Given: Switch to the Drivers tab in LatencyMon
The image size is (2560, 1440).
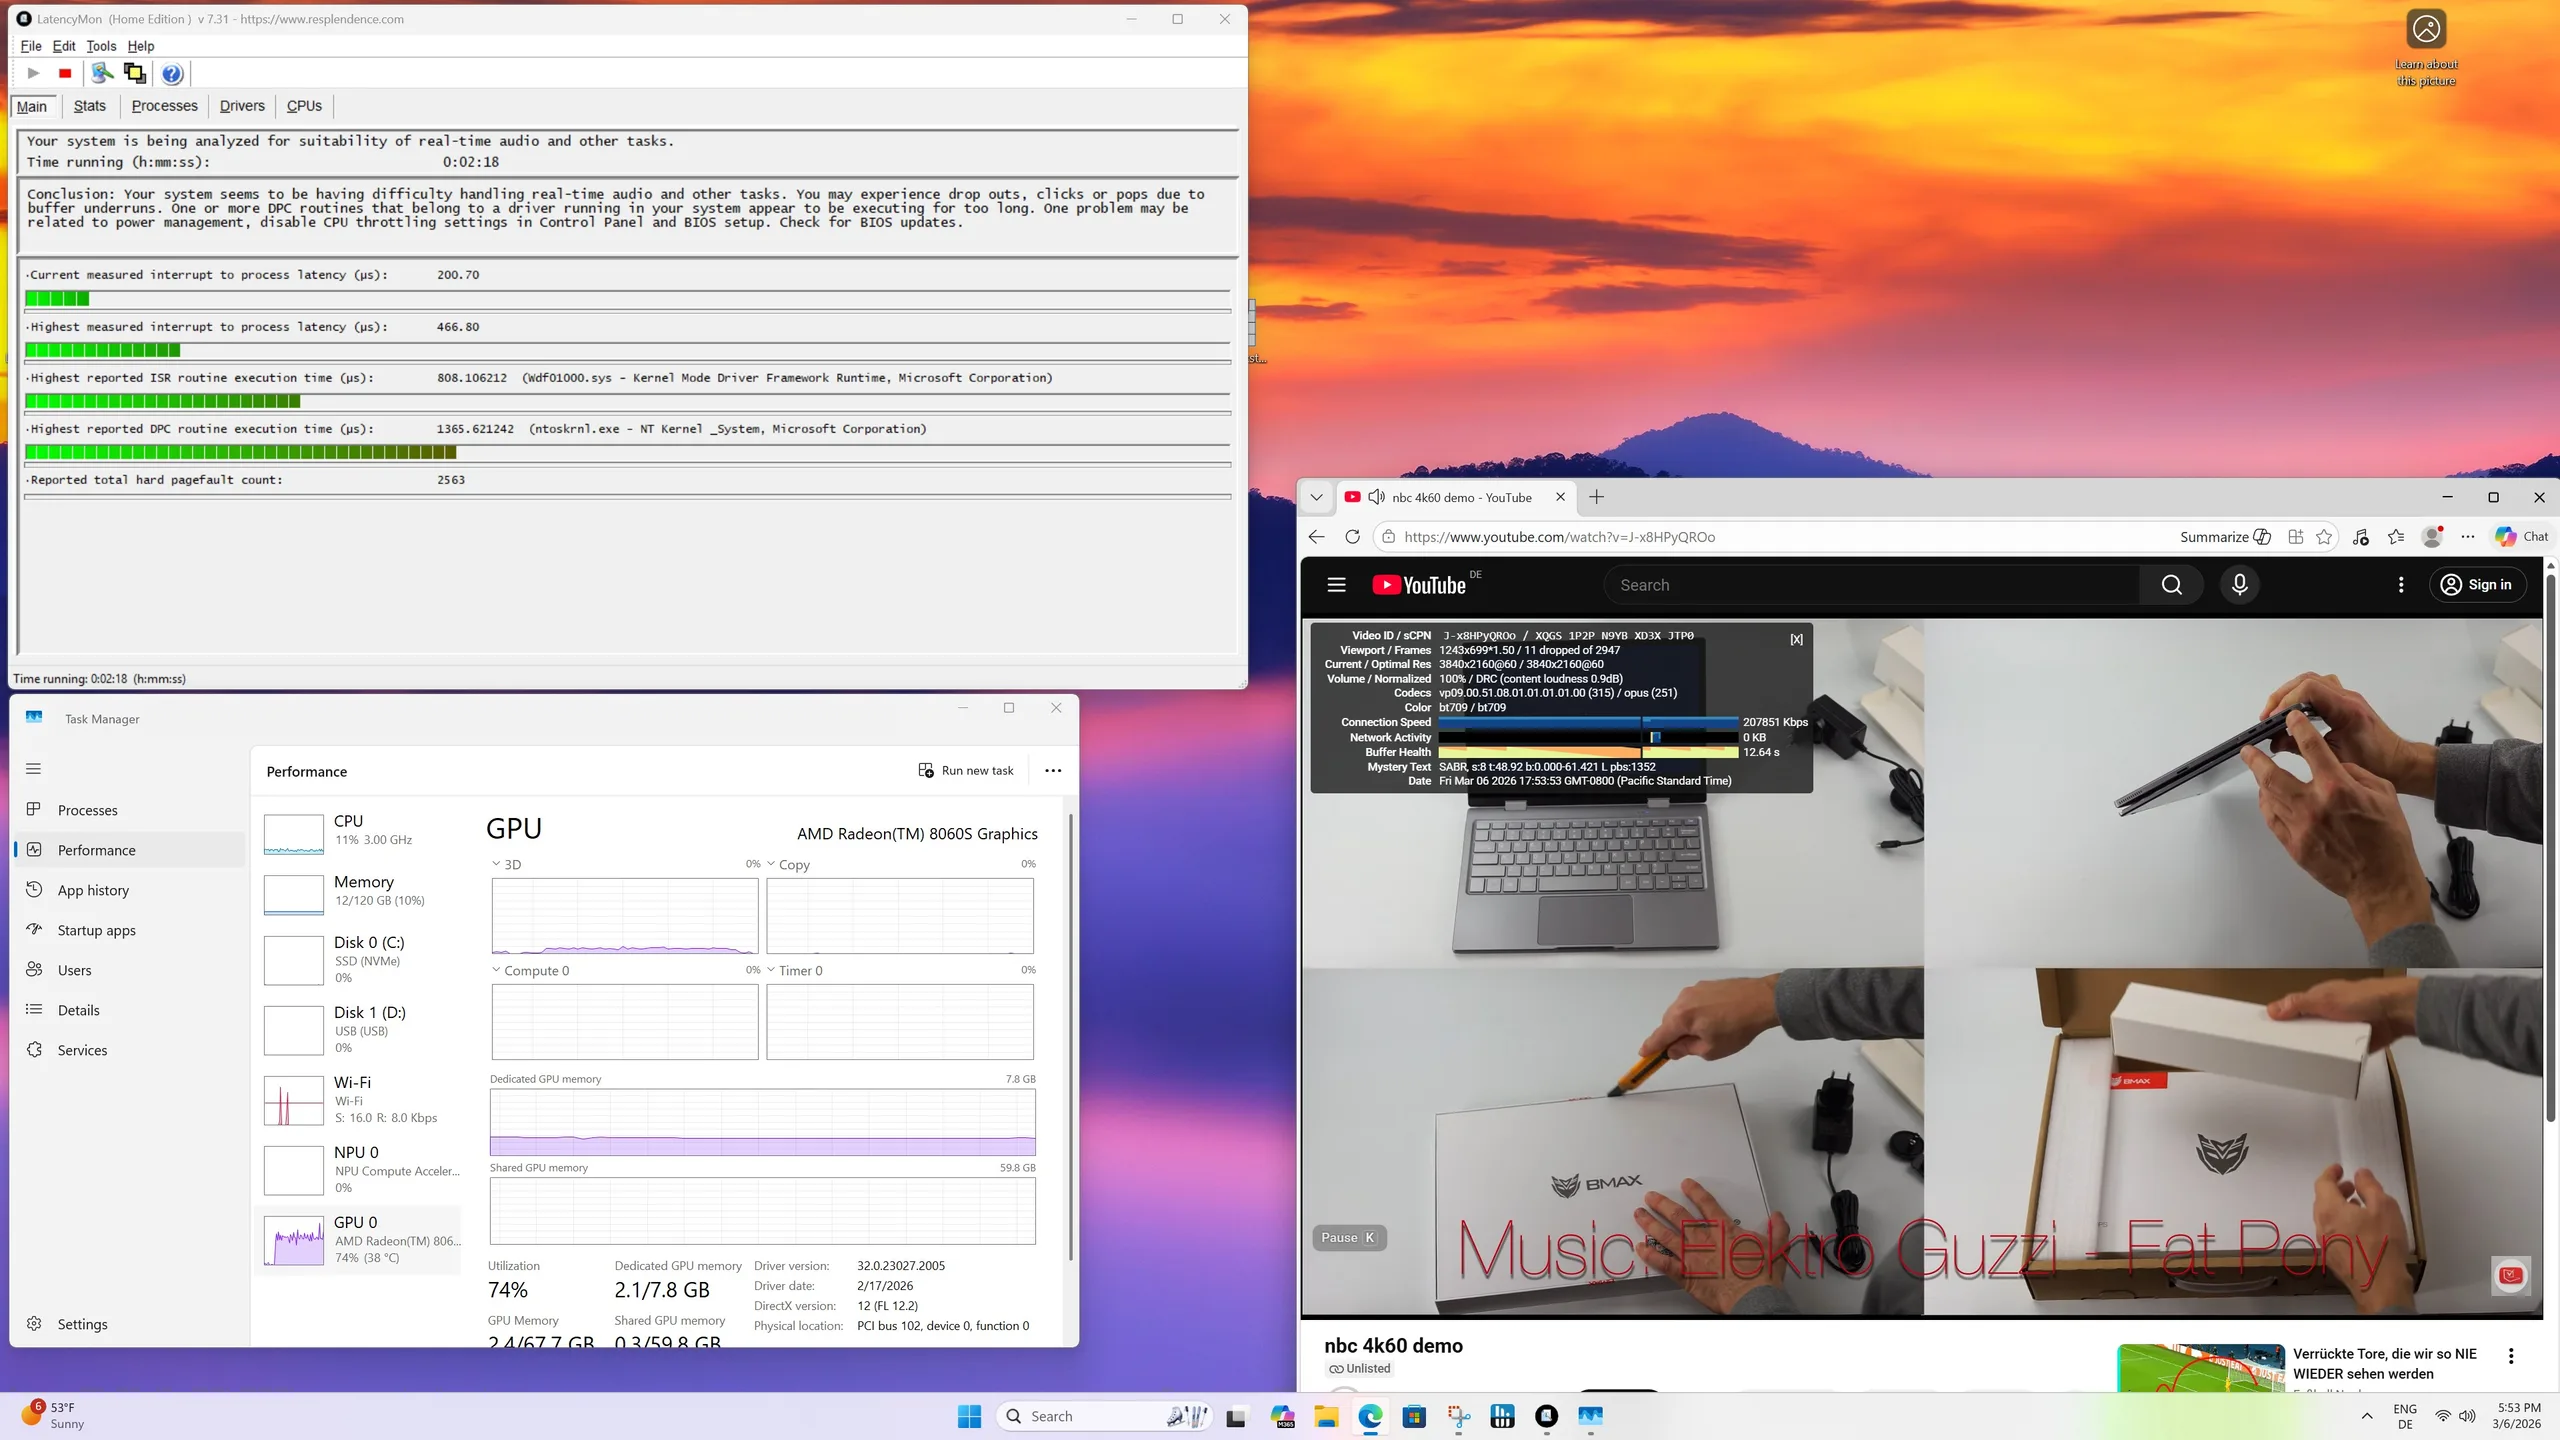Looking at the screenshot, I should [x=242, y=106].
